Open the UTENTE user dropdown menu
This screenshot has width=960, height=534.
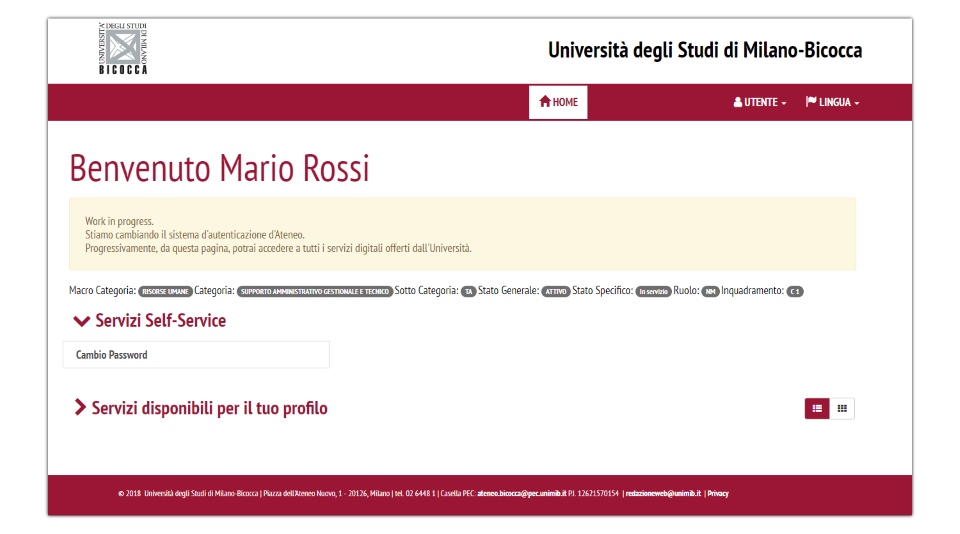[x=760, y=102]
